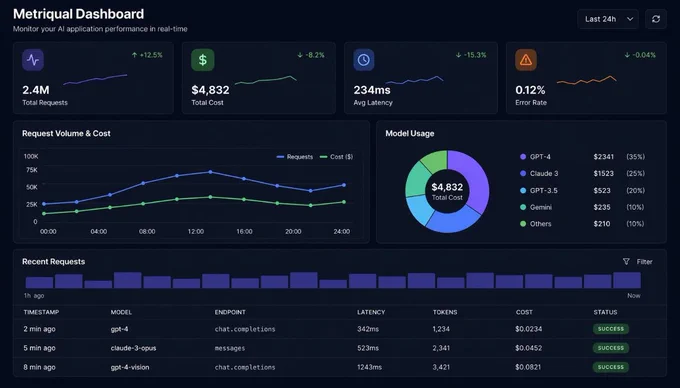Click the TOKENS column header
This screenshot has height=388, width=680.
pyautogui.click(x=445, y=312)
